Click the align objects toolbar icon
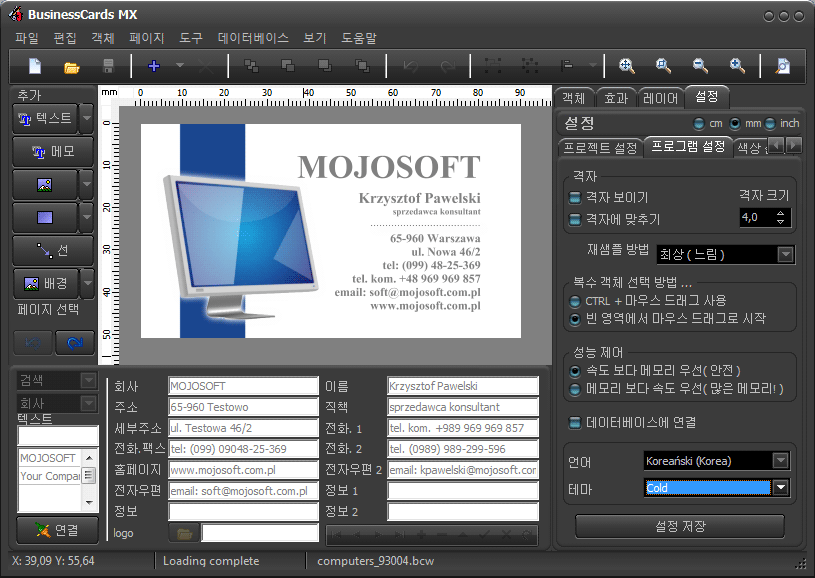The image size is (815, 578). [567, 66]
